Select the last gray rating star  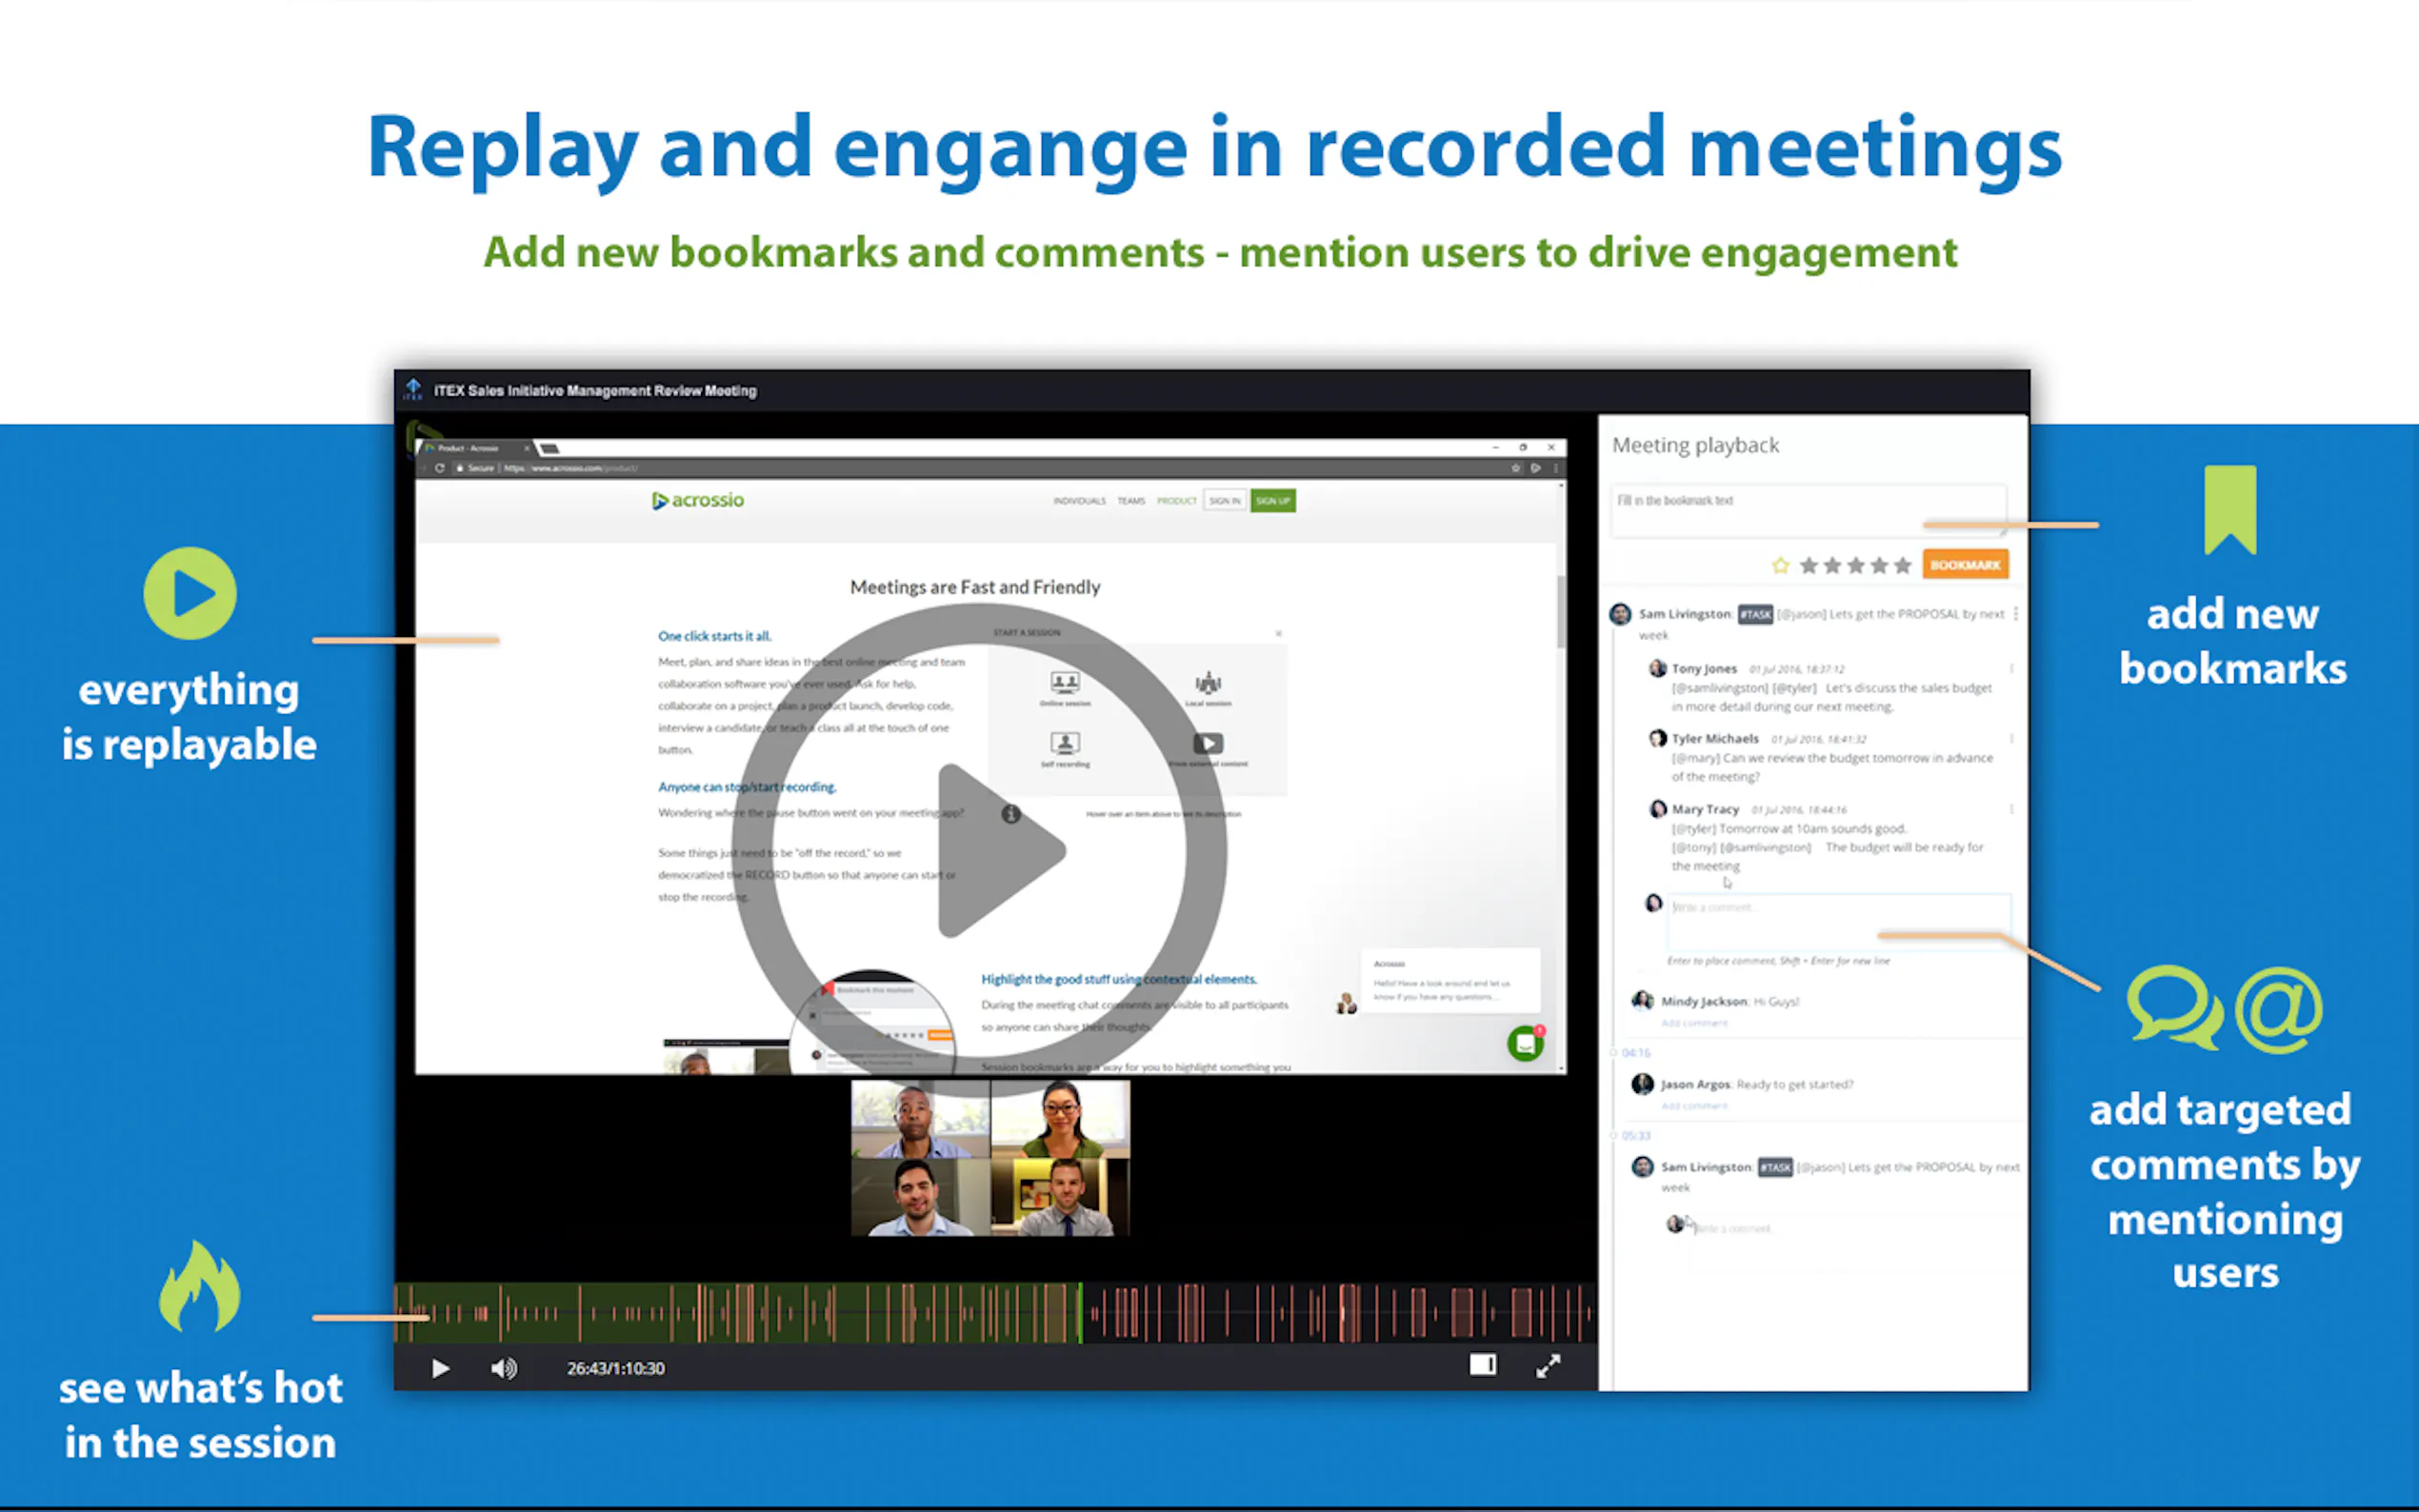[1902, 566]
